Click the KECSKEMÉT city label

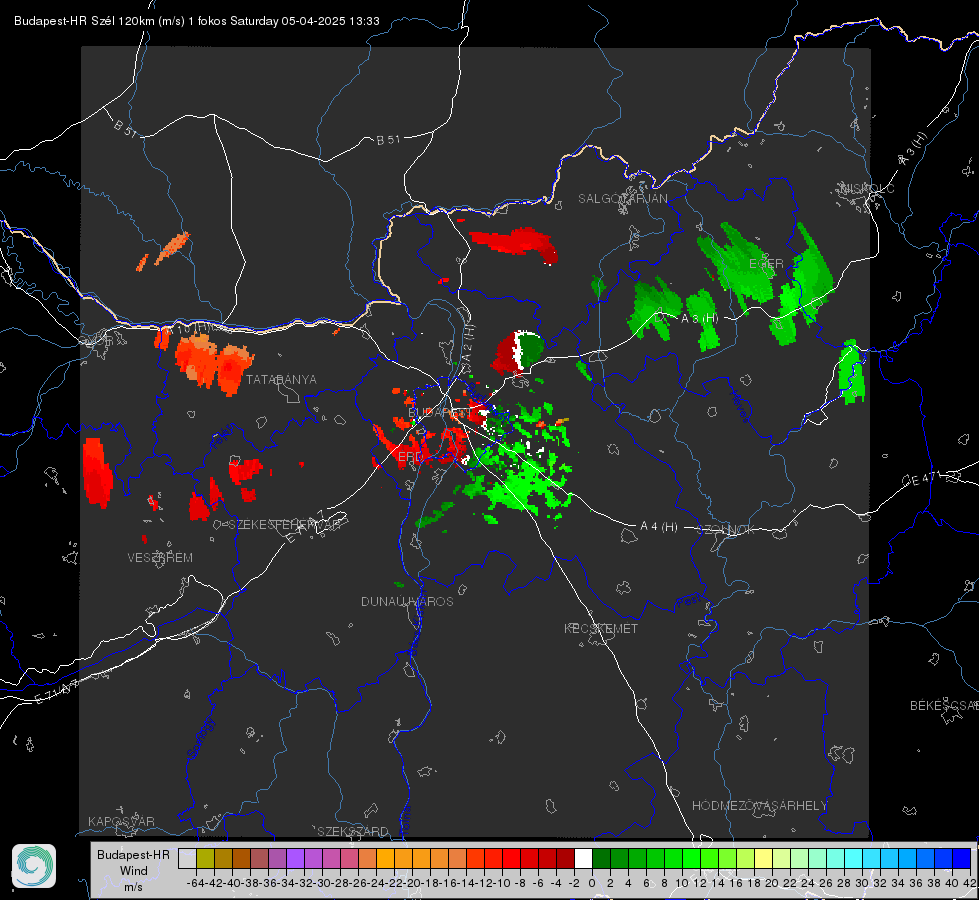pos(601,629)
